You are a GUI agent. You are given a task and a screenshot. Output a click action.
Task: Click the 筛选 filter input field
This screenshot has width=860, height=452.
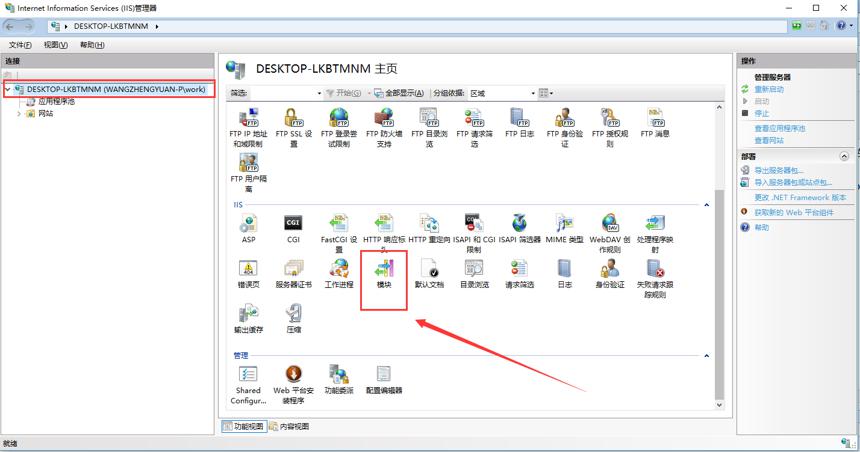286,93
